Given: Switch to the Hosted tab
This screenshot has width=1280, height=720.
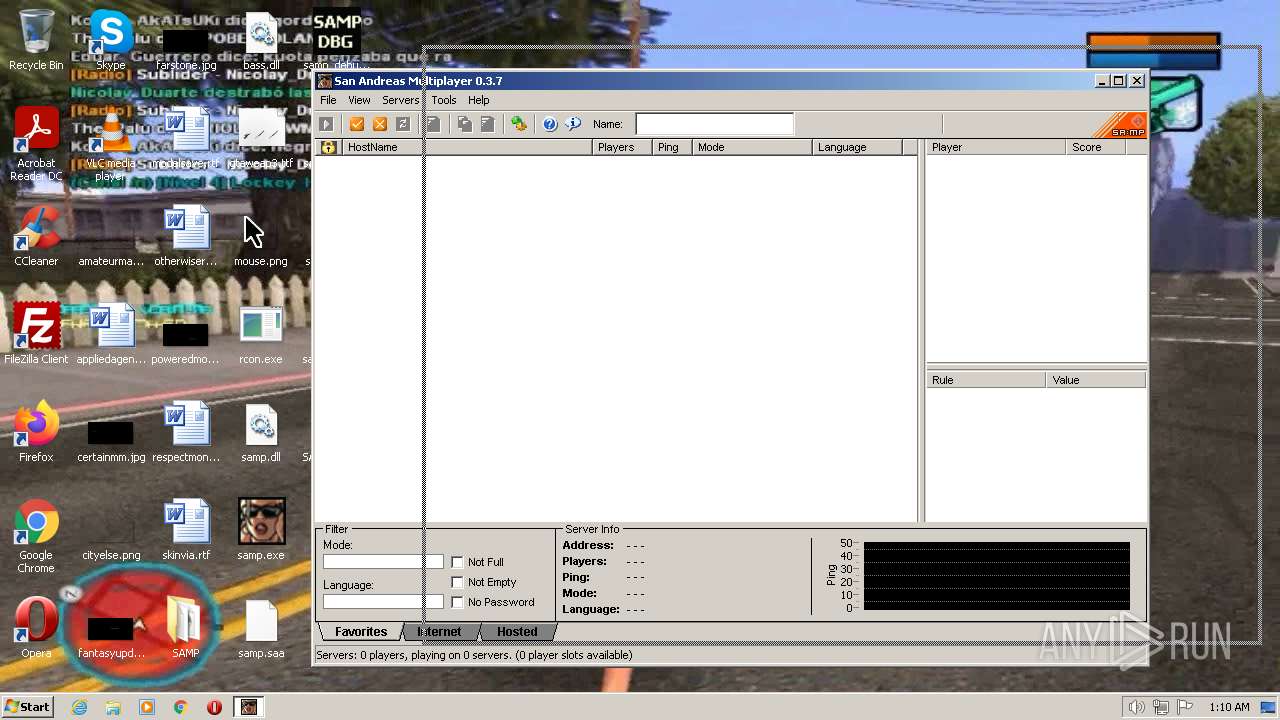Looking at the screenshot, I should tap(517, 632).
